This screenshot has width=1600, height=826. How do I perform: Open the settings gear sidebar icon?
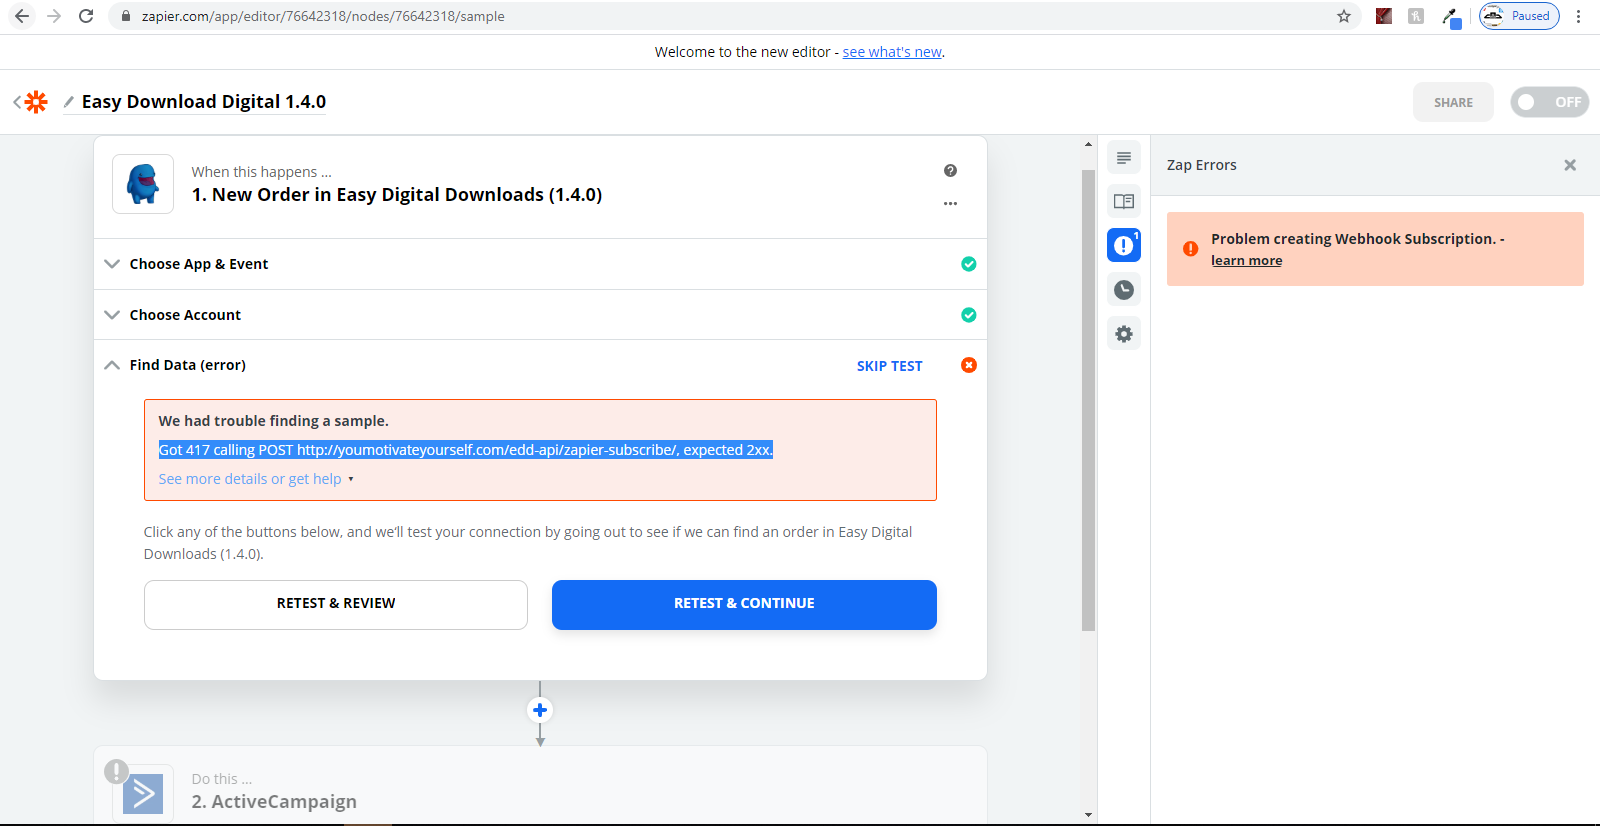click(x=1124, y=334)
